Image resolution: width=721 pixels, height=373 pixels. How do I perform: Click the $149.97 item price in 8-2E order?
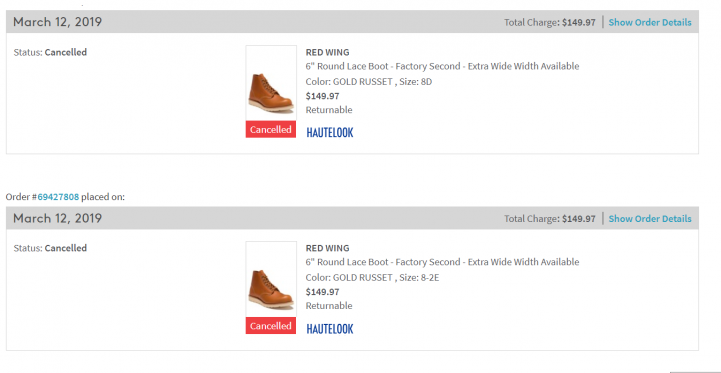click(x=322, y=292)
